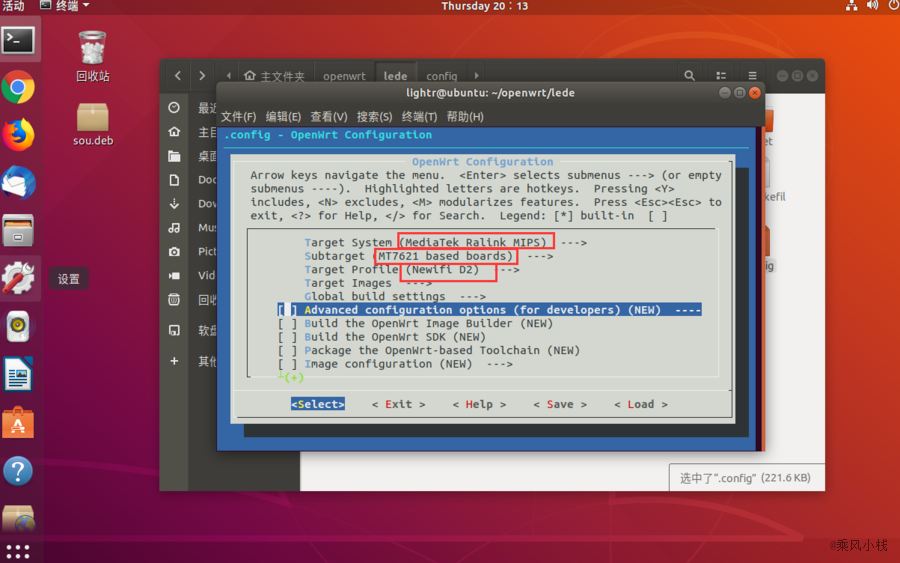Open the network status tray icon
This screenshot has width=900, height=563.
[x=852, y=6]
